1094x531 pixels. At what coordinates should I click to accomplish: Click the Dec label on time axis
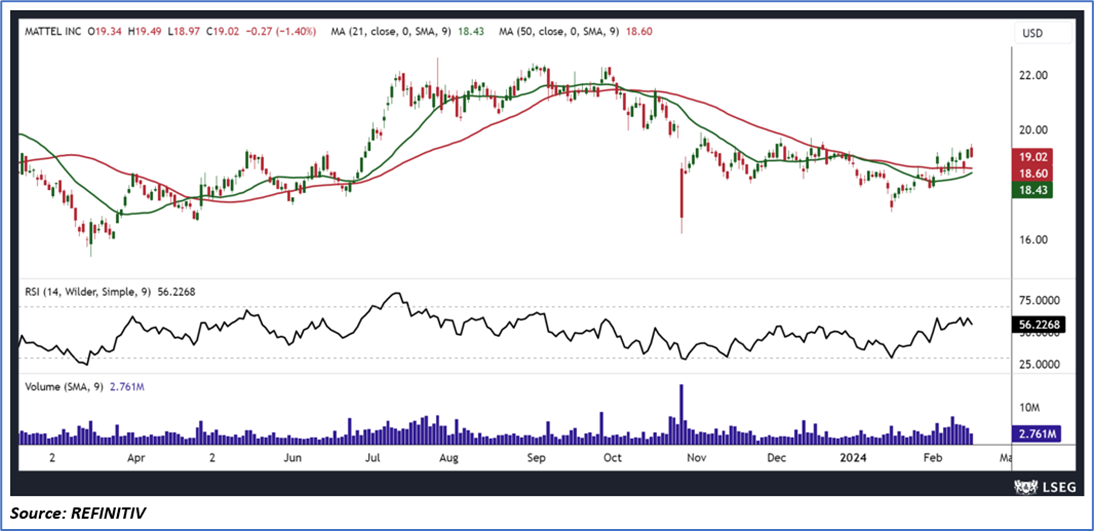point(777,458)
